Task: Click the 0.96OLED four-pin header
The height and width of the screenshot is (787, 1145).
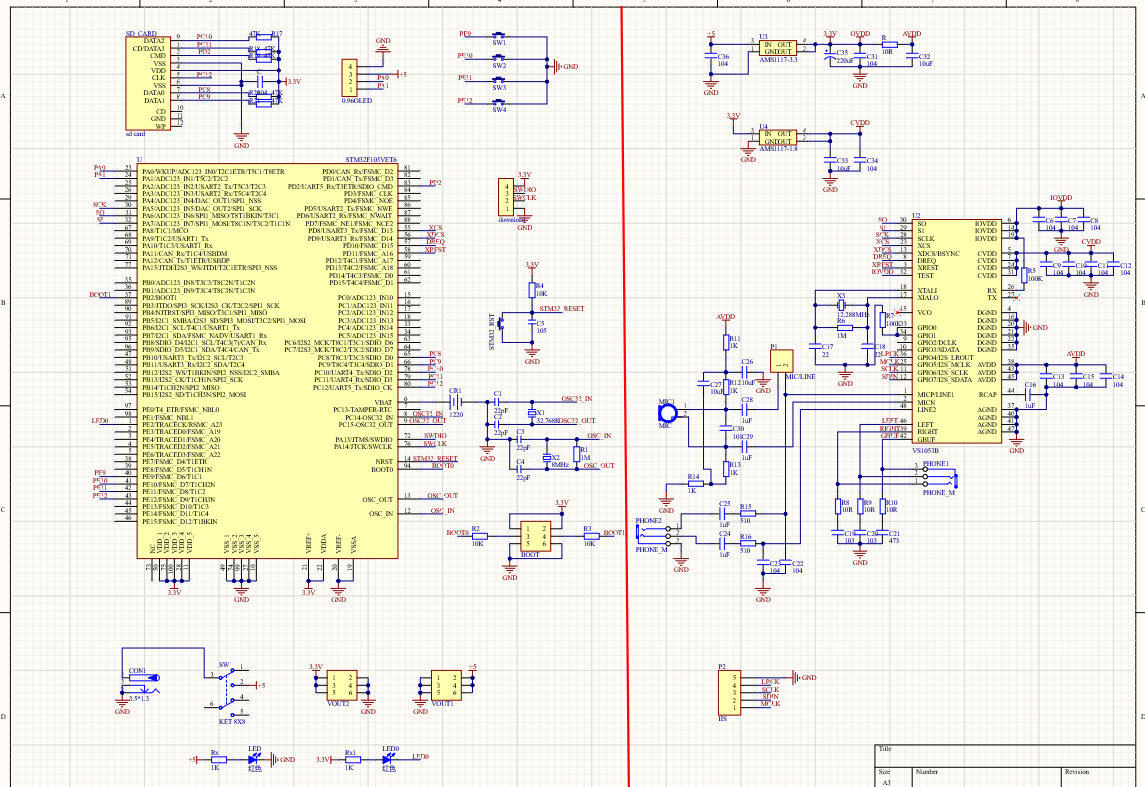Action: pyautogui.click(x=350, y=77)
